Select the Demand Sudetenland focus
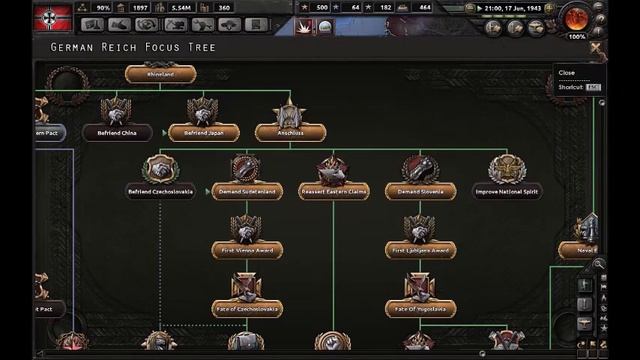The image size is (640, 360). [x=247, y=191]
